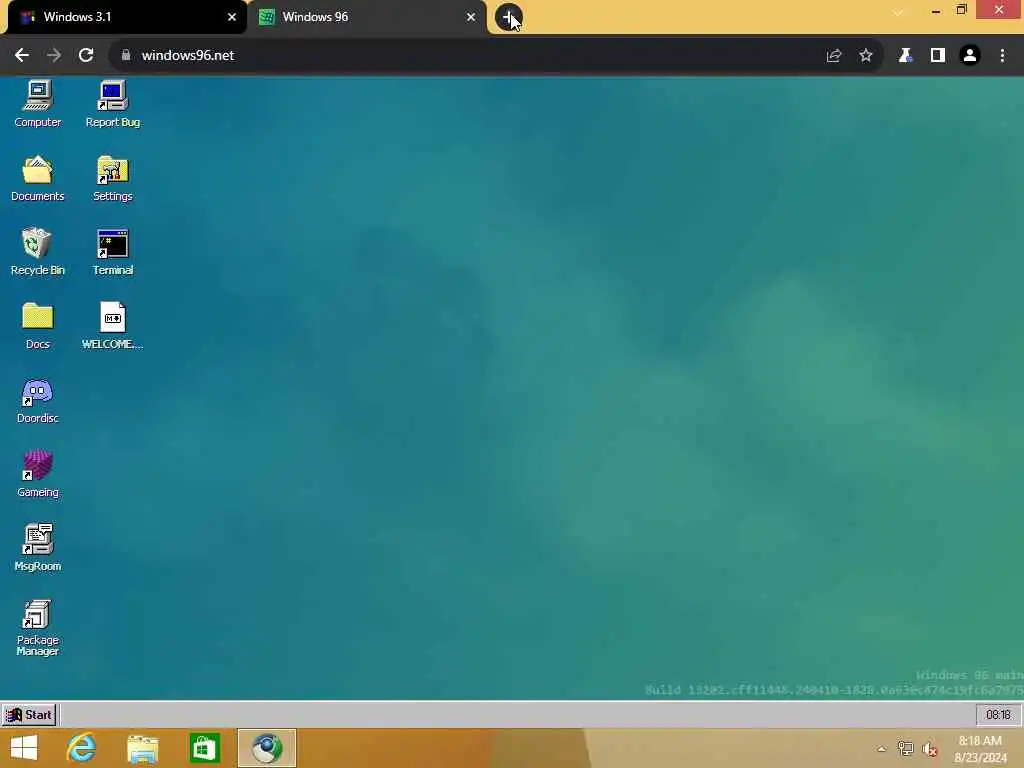Open the Recycle Bin icon
1024x768 pixels.
(x=37, y=252)
